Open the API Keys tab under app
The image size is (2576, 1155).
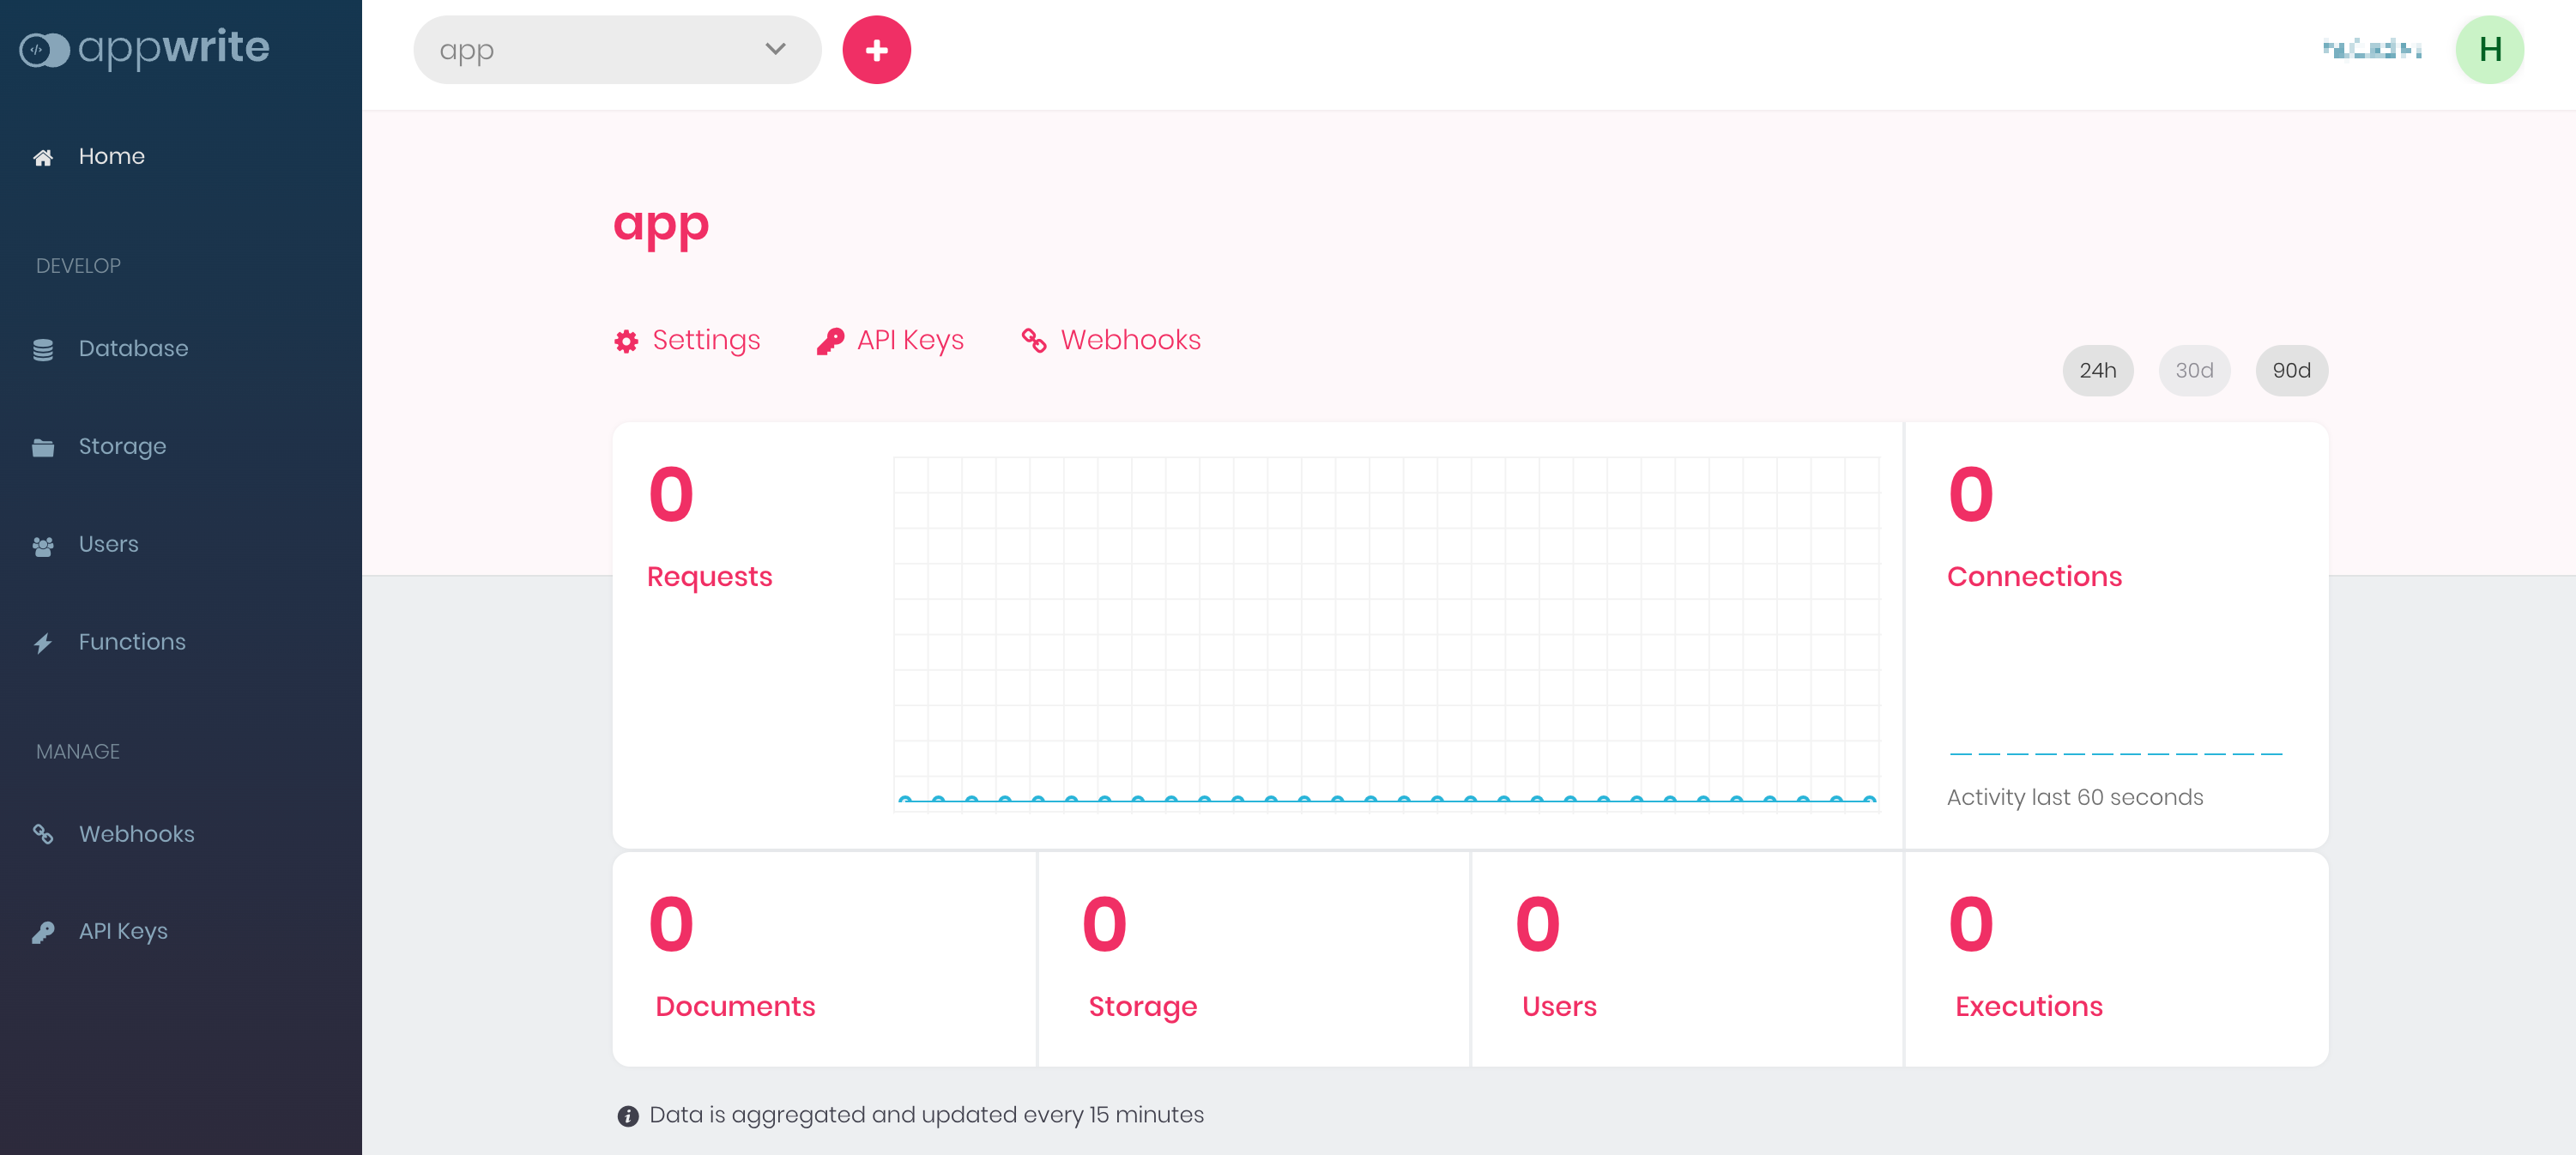(890, 340)
